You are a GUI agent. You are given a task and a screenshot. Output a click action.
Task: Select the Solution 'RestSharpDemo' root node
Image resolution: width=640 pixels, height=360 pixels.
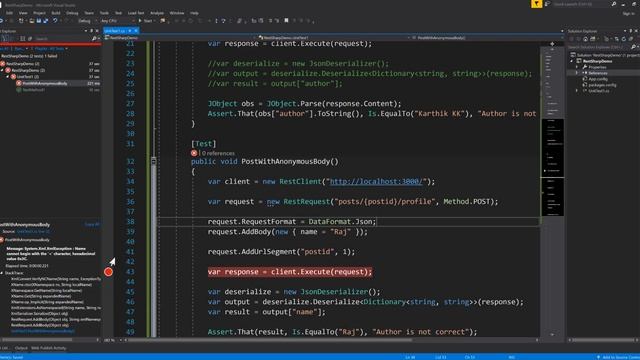[x=606, y=55]
